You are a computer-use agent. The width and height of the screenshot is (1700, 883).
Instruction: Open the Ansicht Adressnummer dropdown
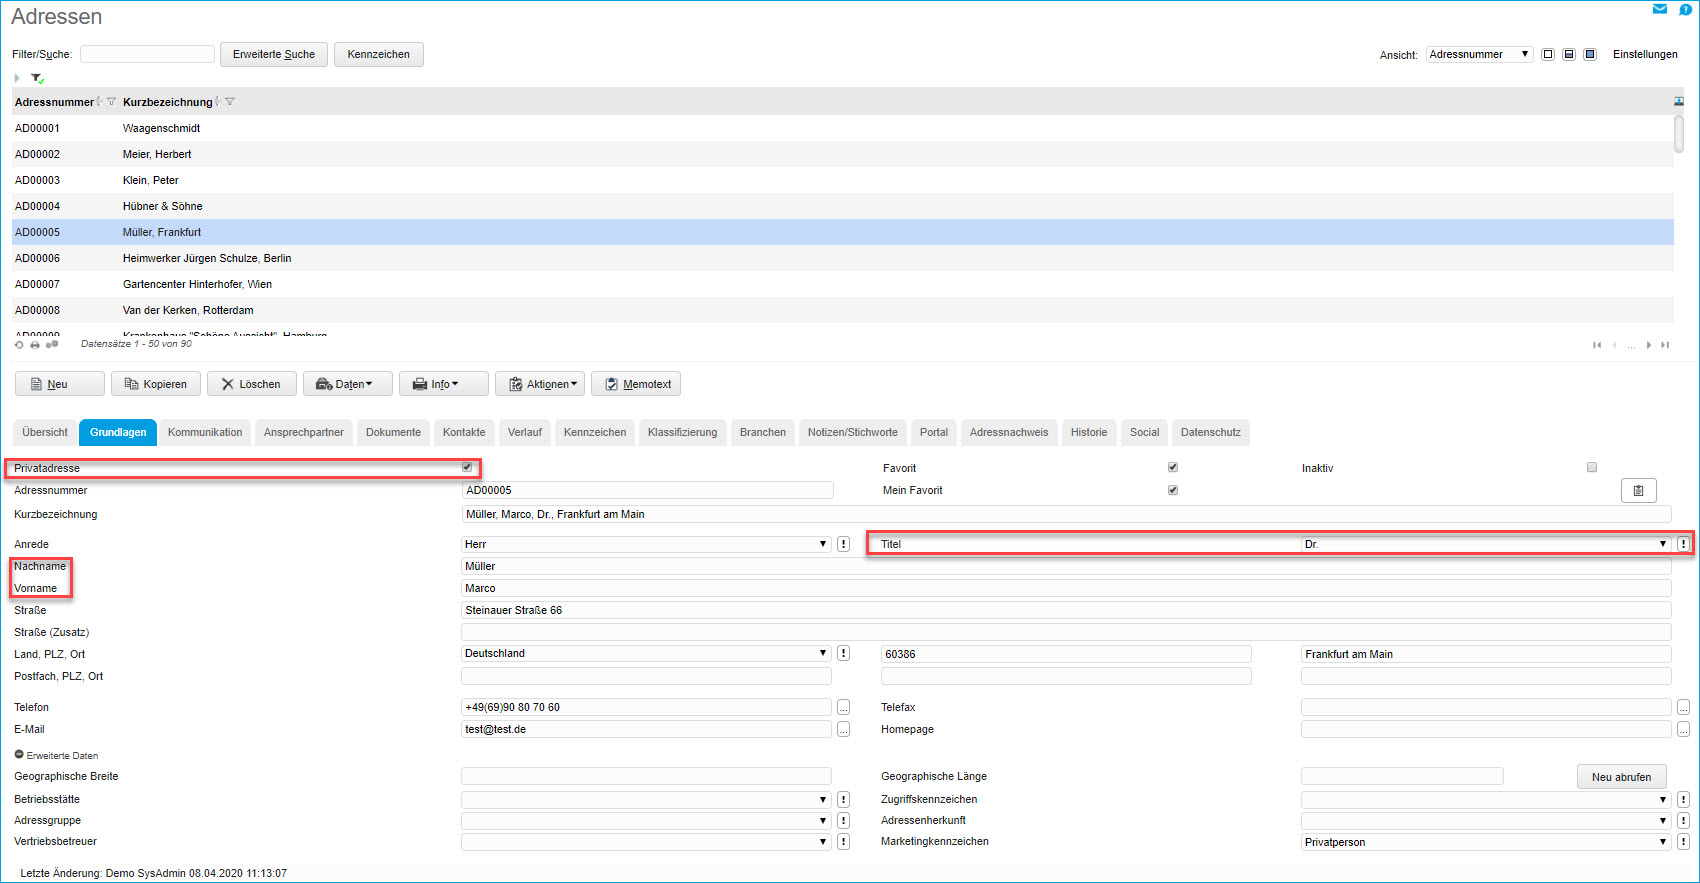[1479, 54]
